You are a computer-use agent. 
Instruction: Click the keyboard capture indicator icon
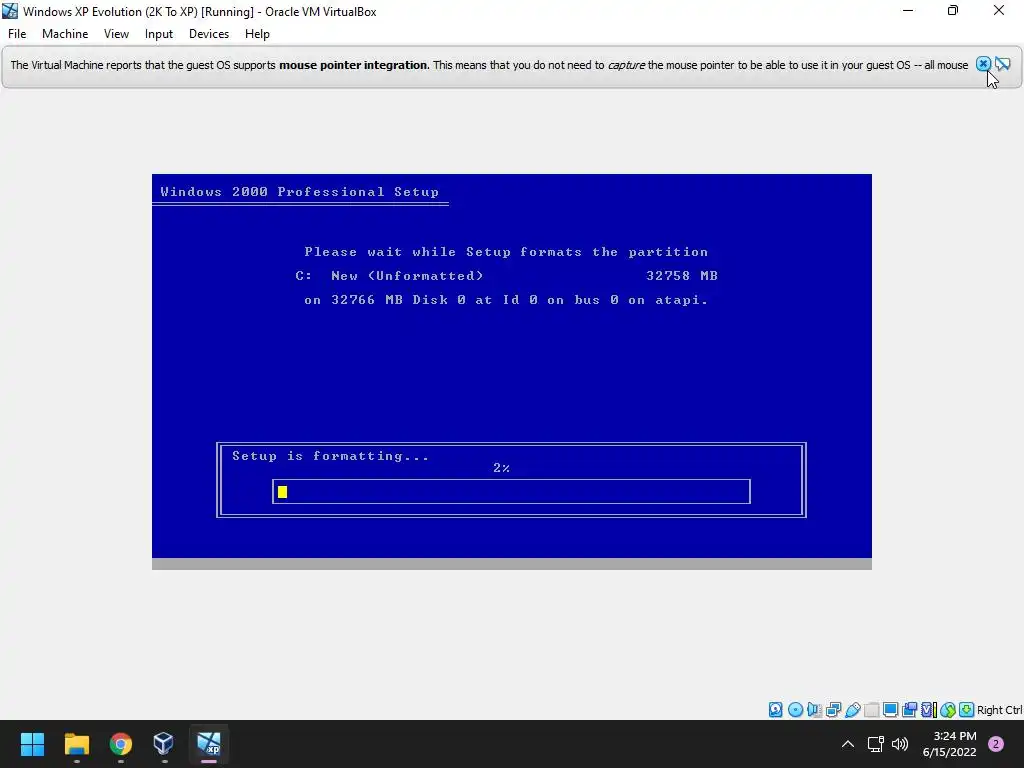click(967, 710)
